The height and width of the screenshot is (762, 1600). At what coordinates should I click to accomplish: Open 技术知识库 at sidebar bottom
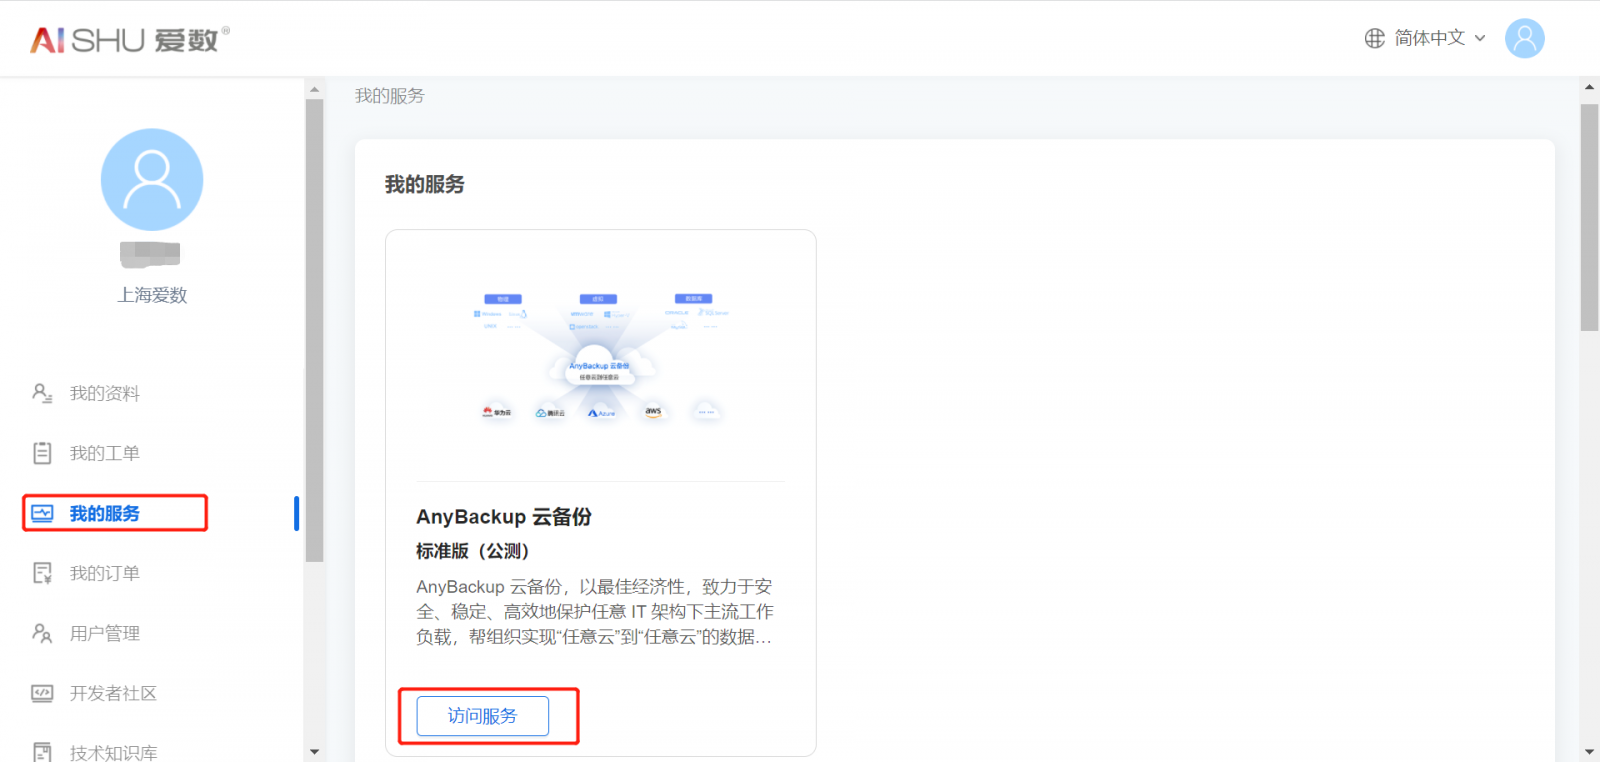pyautogui.click(x=113, y=753)
